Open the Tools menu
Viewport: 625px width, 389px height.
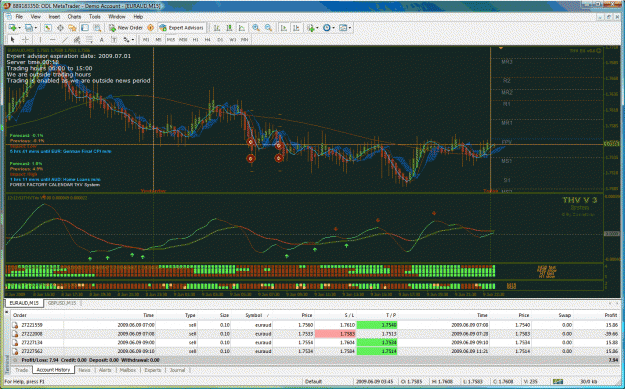coord(94,17)
